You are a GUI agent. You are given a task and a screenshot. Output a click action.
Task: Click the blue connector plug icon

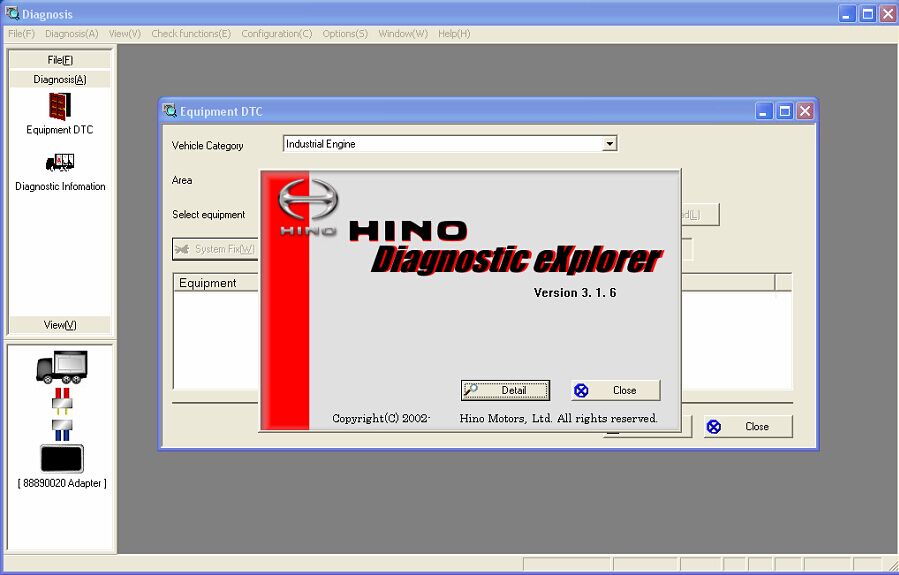[x=62, y=430]
